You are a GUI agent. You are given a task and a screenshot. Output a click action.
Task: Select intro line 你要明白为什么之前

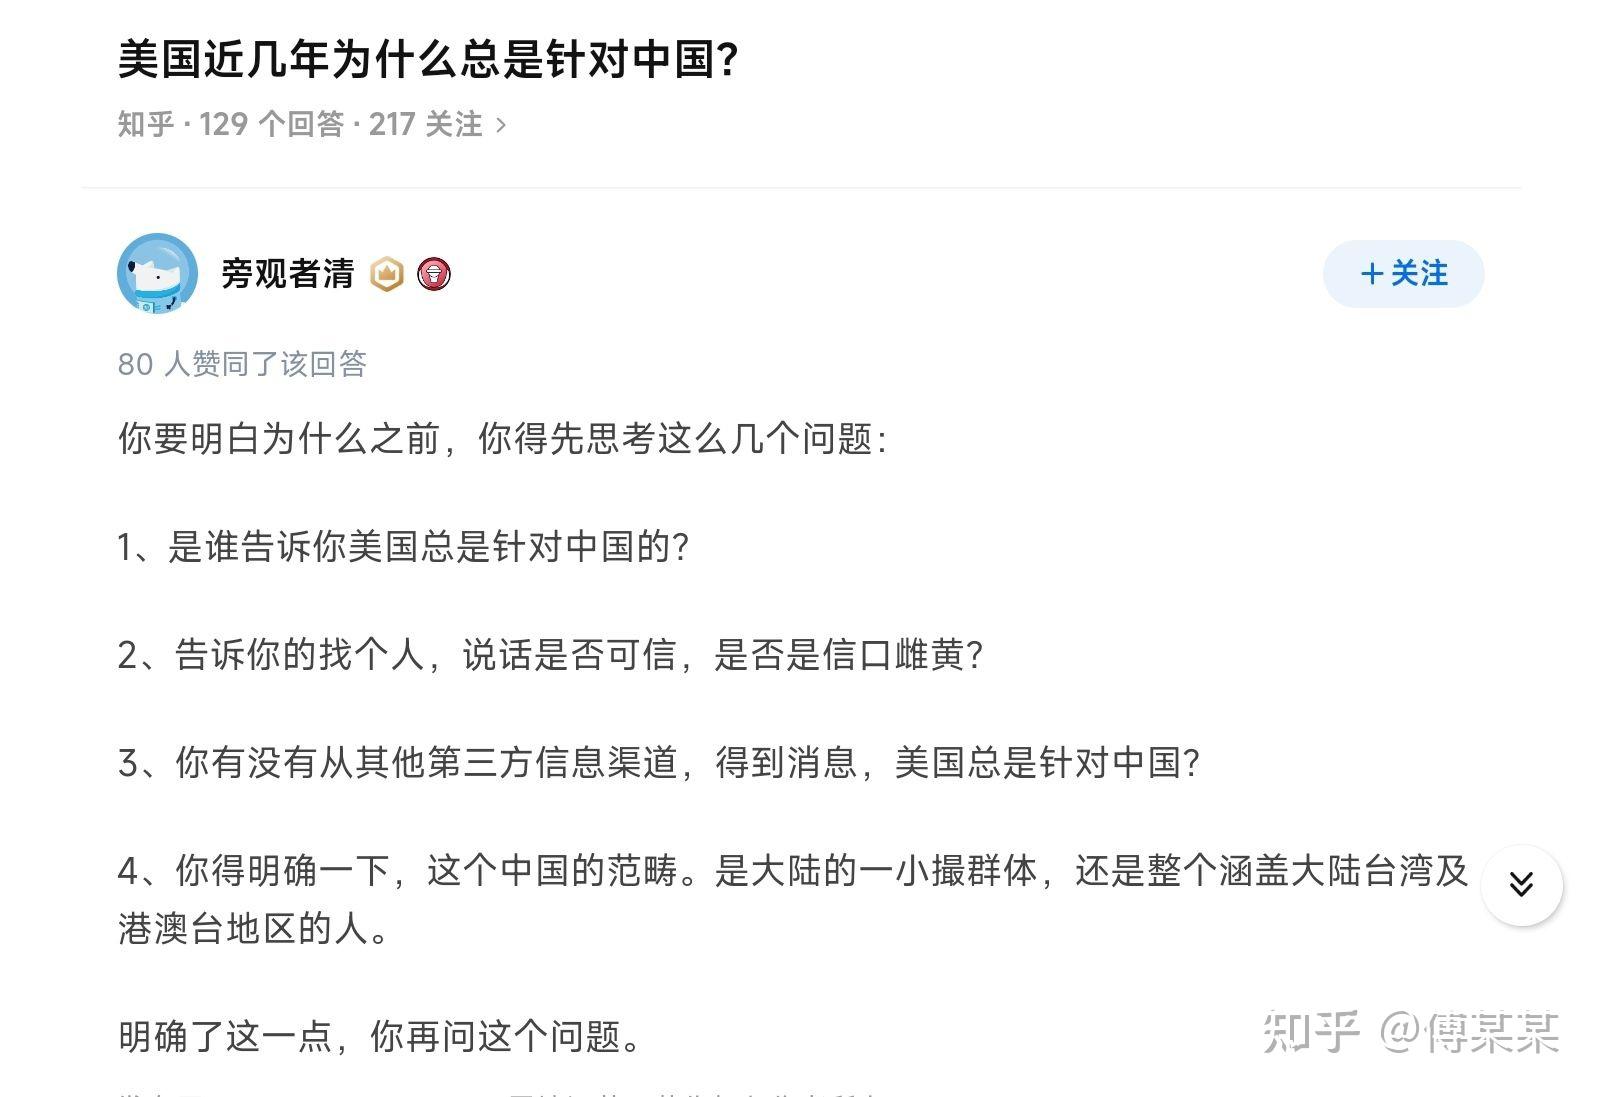tap(502, 439)
